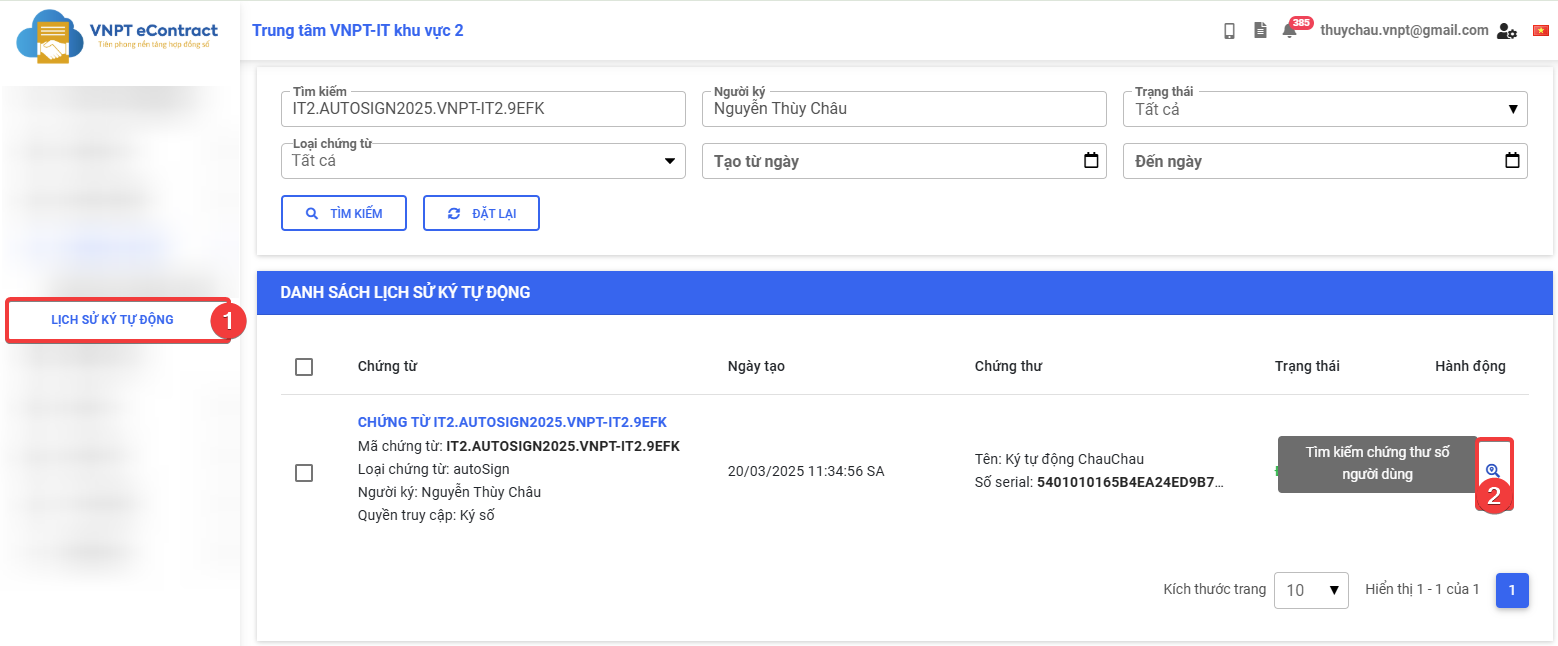Click the magnifier certificate search action icon

(1493, 471)
